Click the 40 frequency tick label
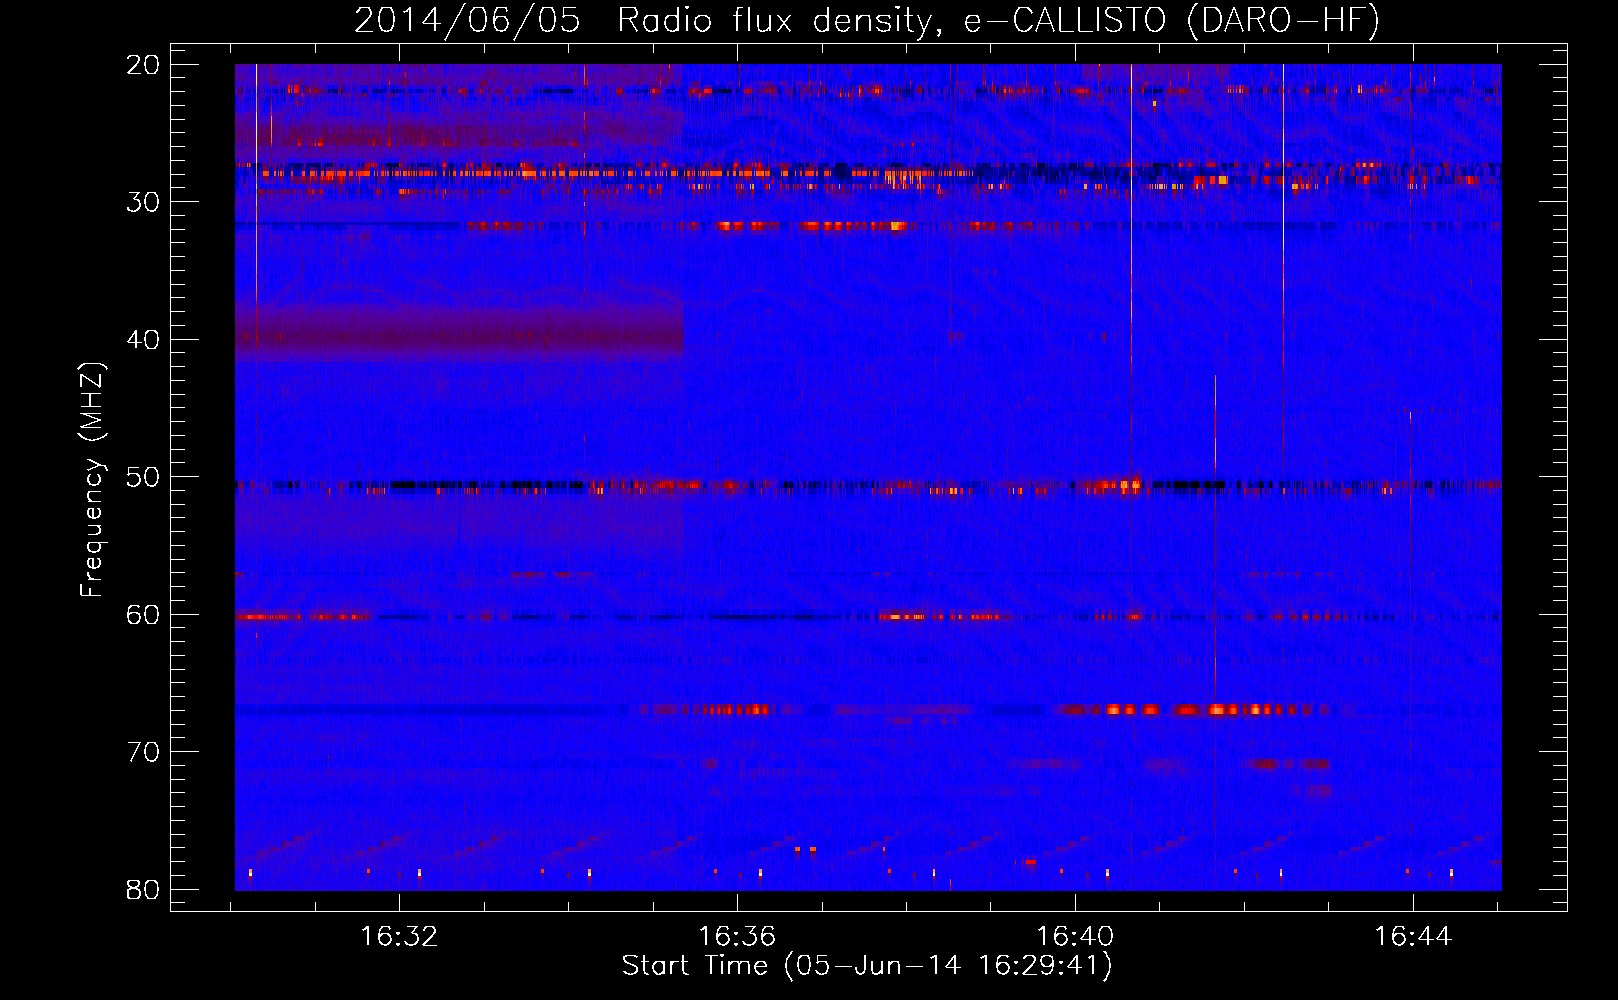The image size is (1618, 1000). [143, 340]
